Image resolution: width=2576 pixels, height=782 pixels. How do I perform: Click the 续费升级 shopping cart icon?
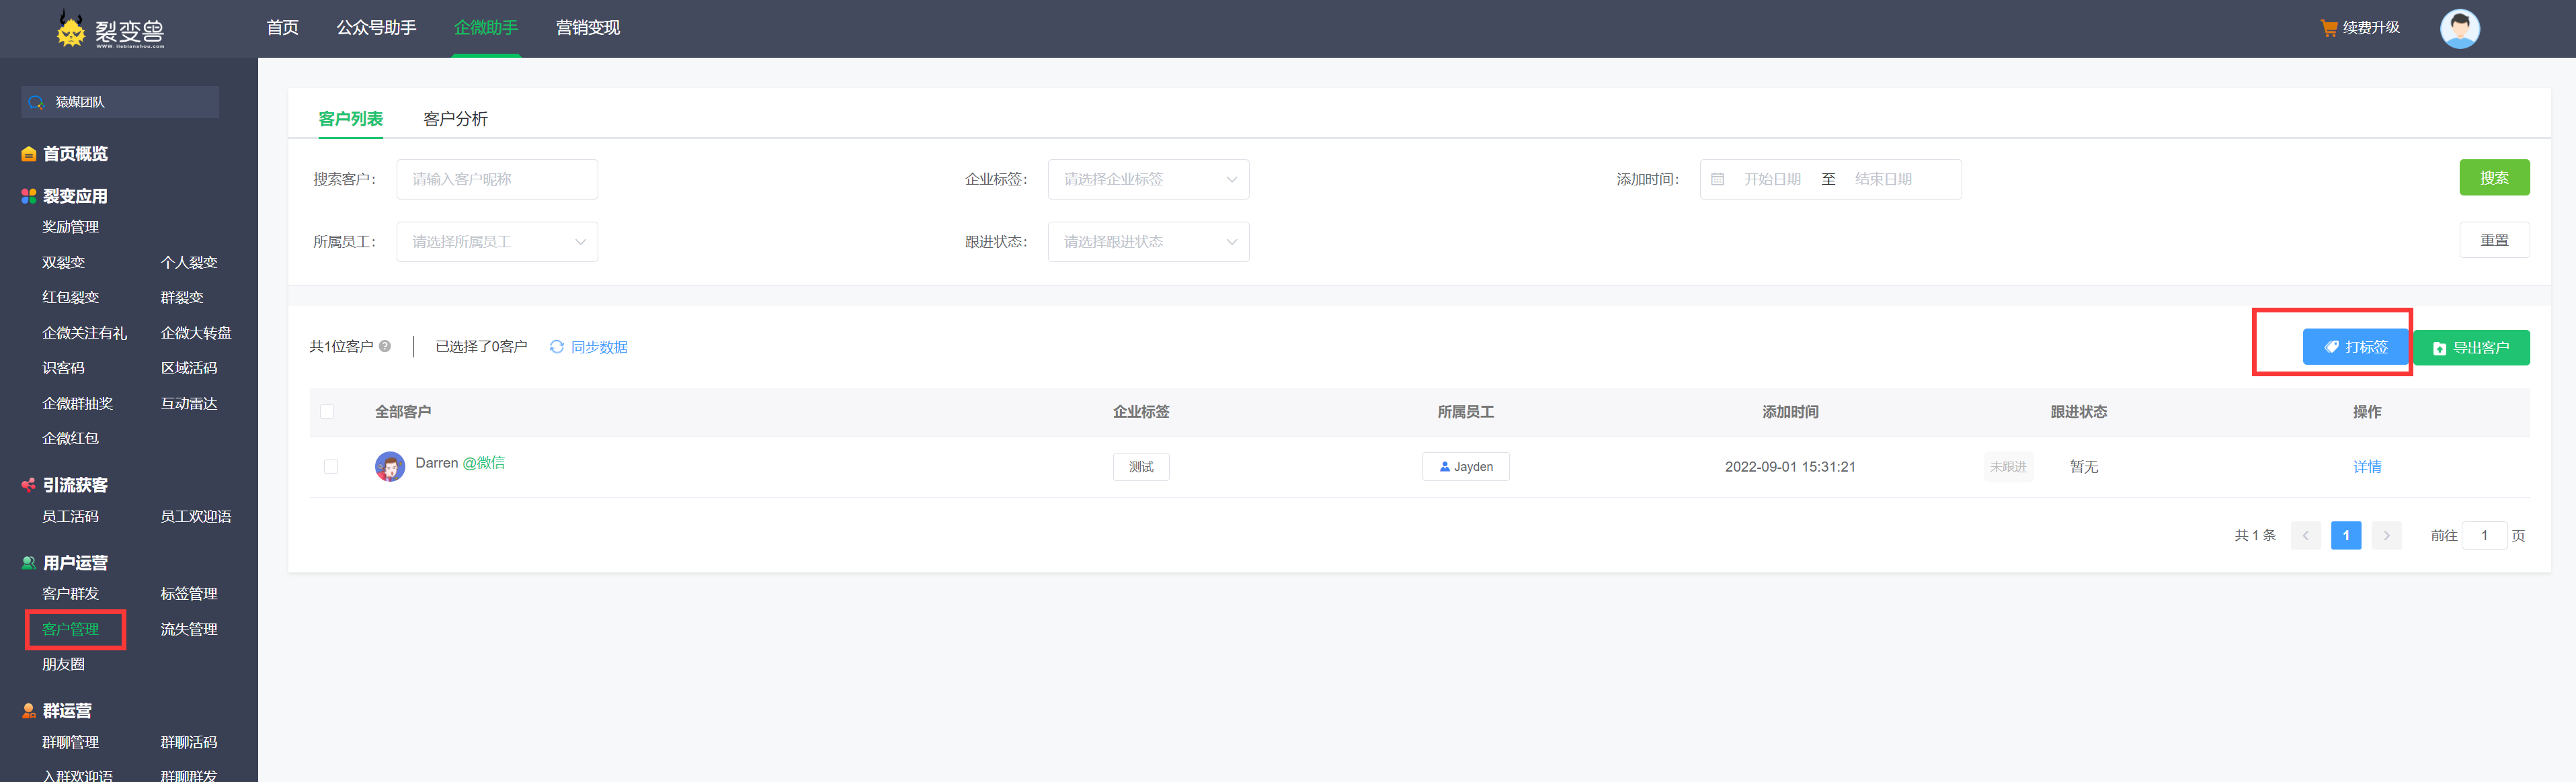tap(2328, 28)
